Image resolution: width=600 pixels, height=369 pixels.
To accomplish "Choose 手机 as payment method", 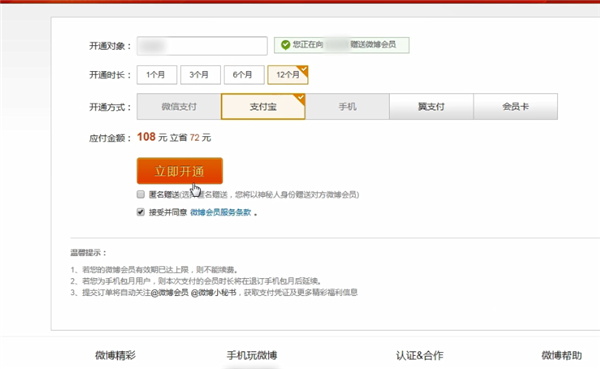I will 347,106.
